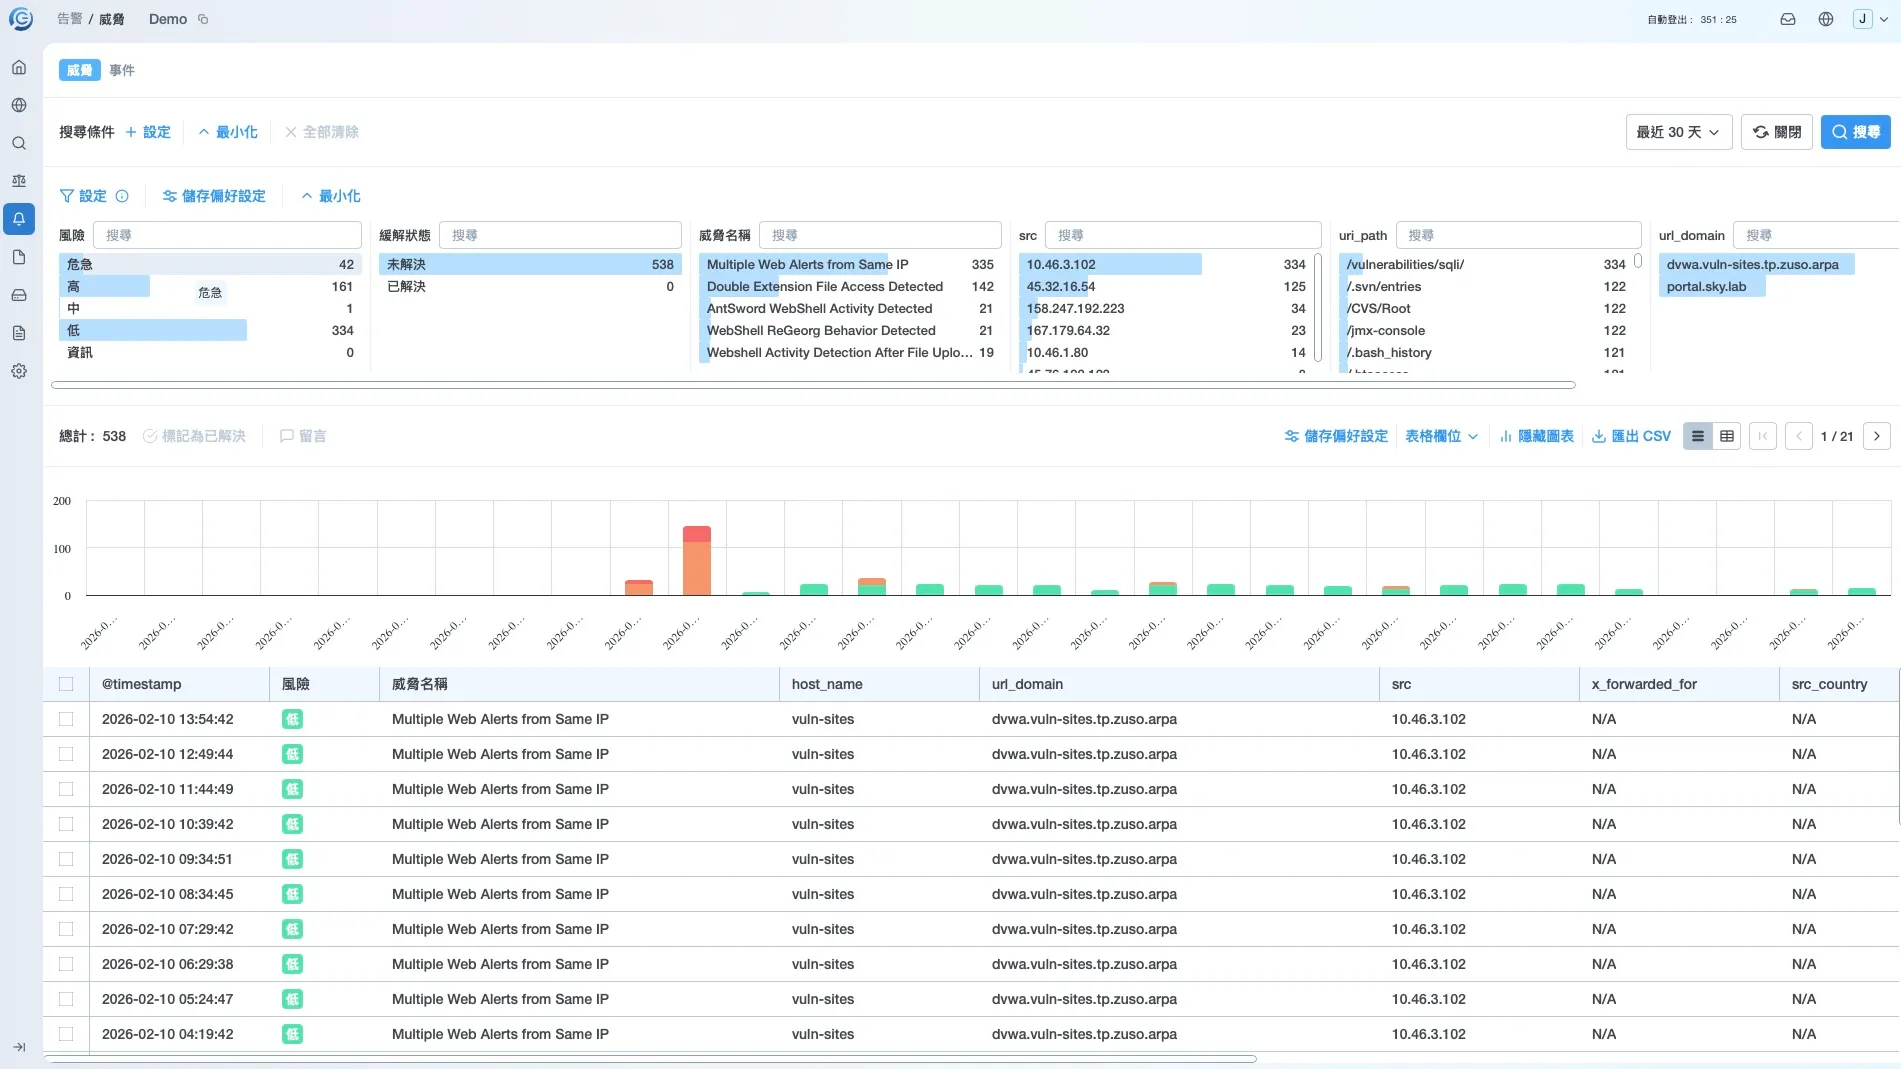Filter by 未解決 mitigation status
This screenshot has height=1069, width=1901.
[530, 264]
